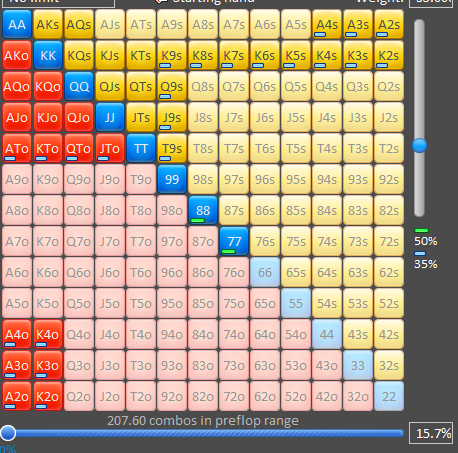Deselect the AKo offsuit cell

(17, 55)
